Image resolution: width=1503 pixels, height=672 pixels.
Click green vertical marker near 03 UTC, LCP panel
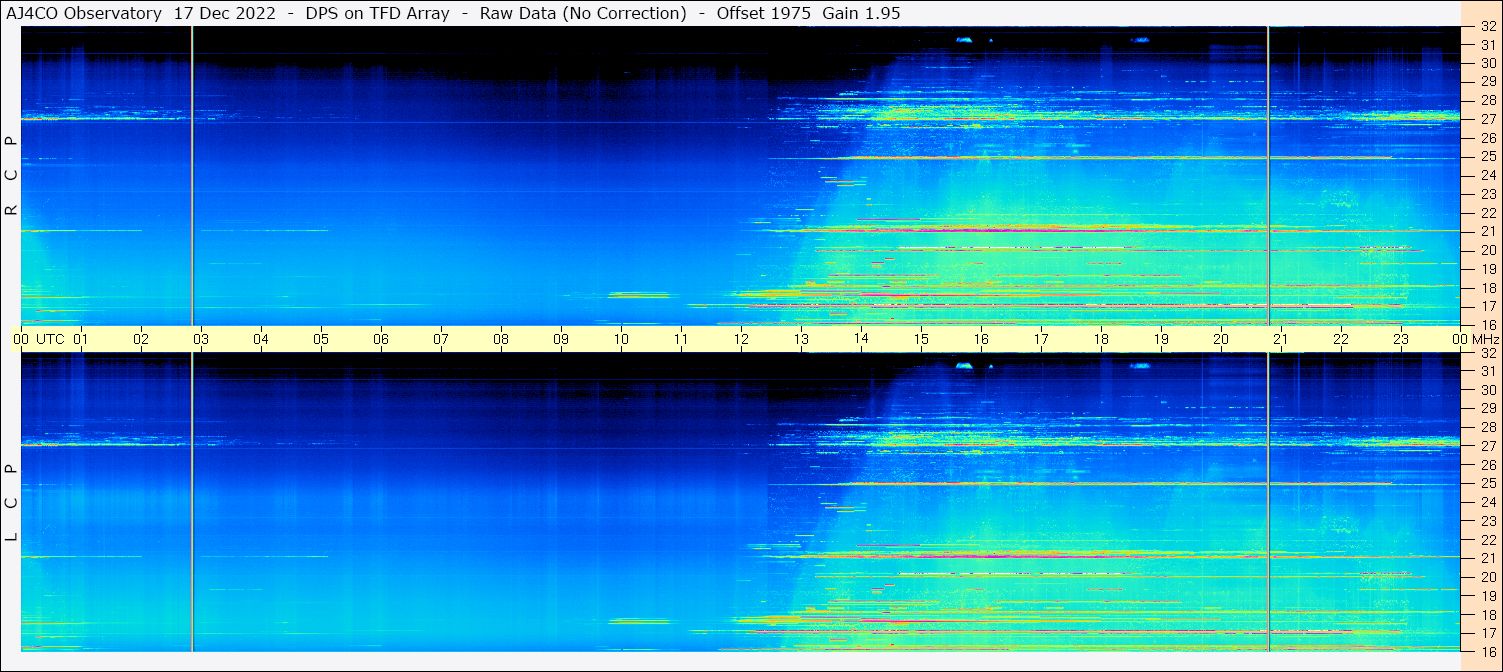(x=192, y=502)
